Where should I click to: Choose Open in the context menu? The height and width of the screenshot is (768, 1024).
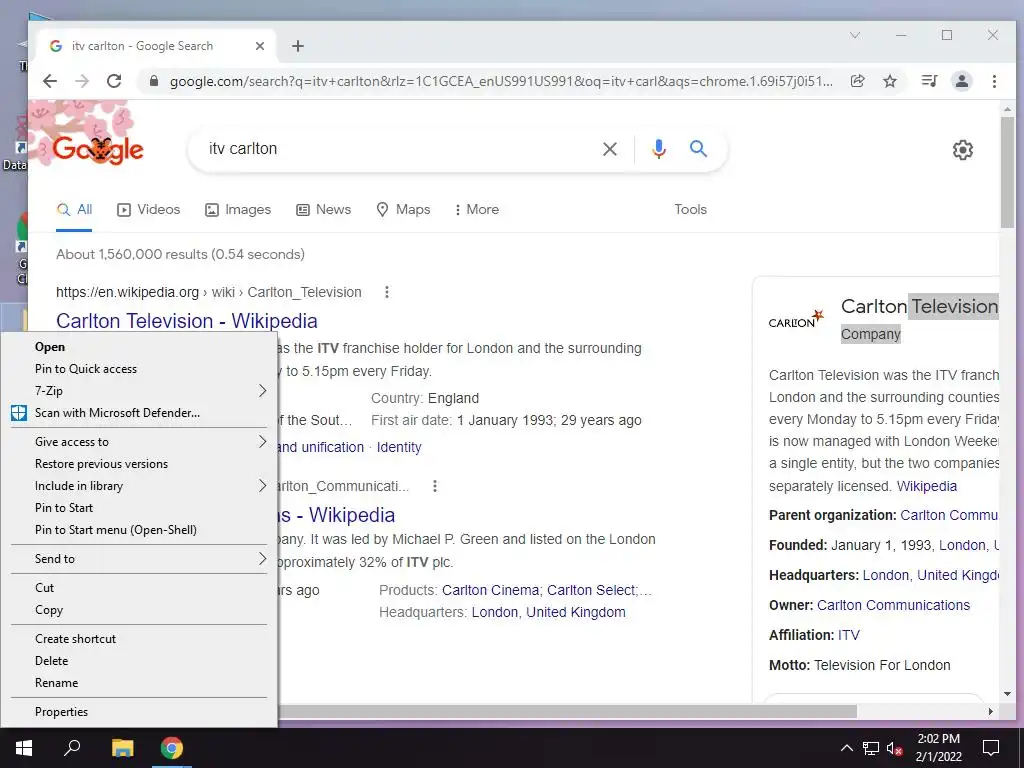tap(138, 347)
